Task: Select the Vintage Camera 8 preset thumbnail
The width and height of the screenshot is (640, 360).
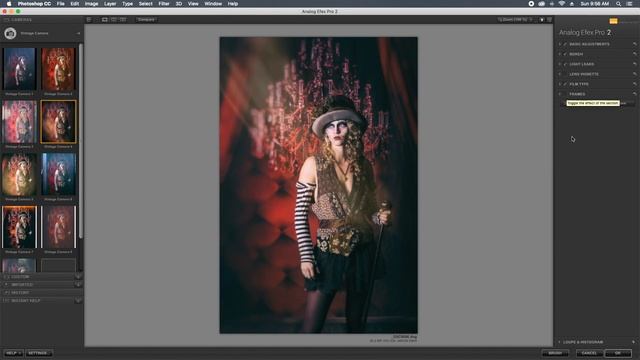Action: pyautogui.click(x=58, y=227)
